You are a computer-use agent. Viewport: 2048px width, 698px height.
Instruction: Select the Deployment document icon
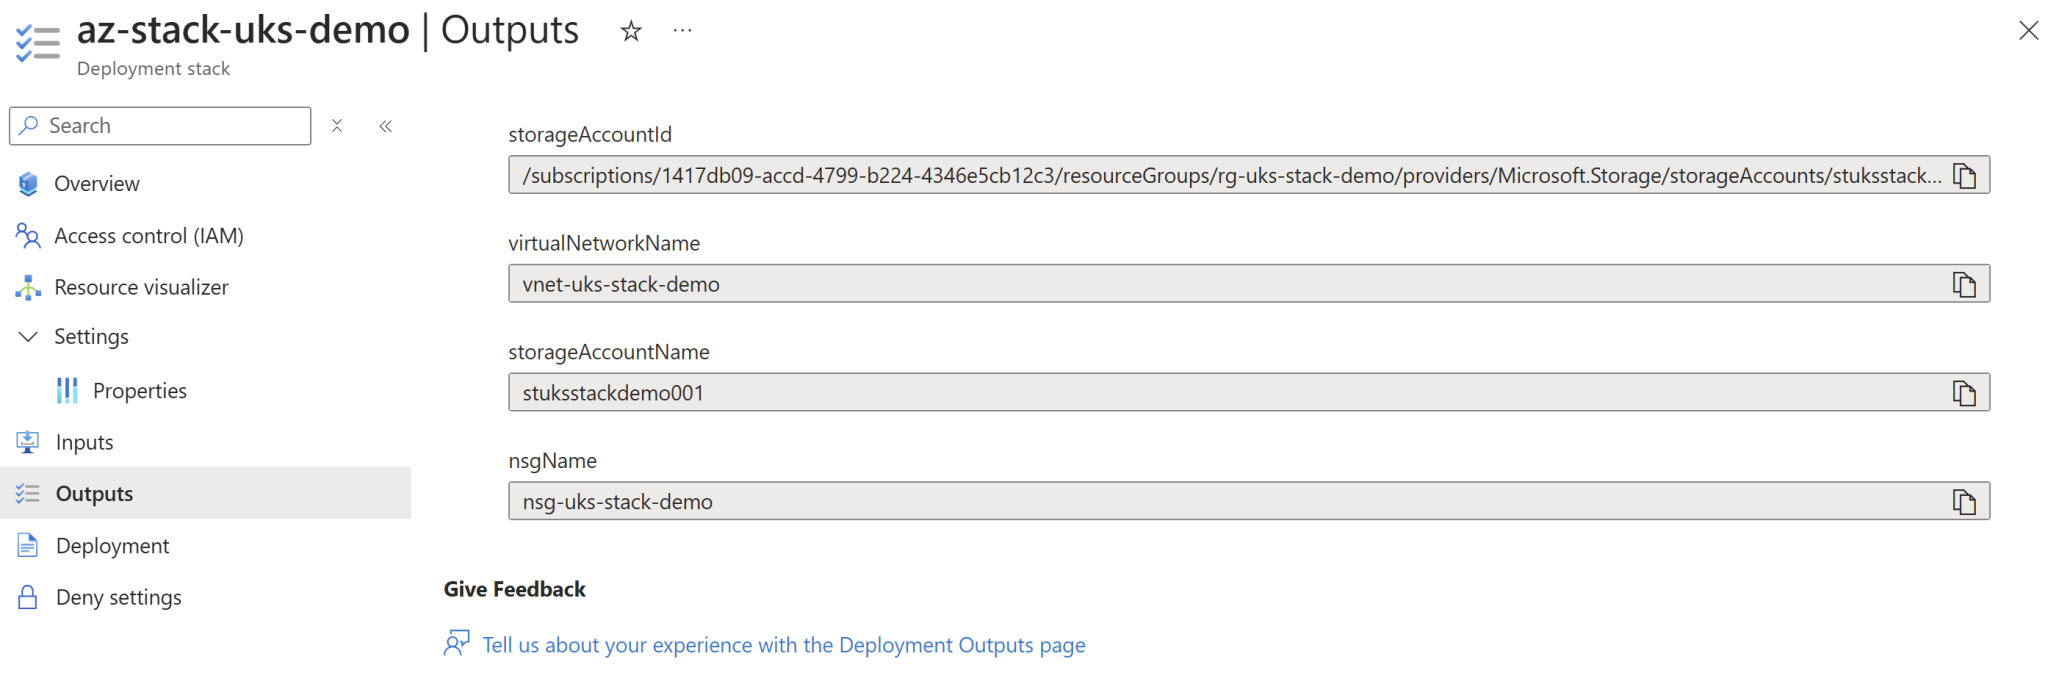pos(27,545)
